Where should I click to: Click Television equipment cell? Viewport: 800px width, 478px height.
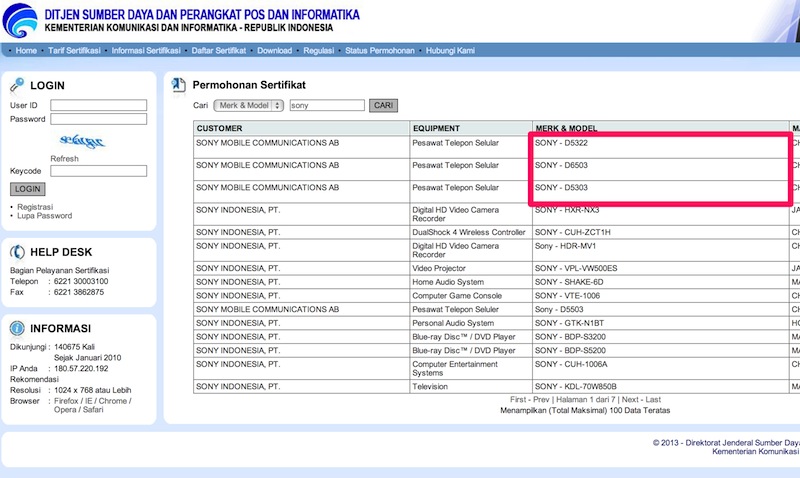pos(470,387)
